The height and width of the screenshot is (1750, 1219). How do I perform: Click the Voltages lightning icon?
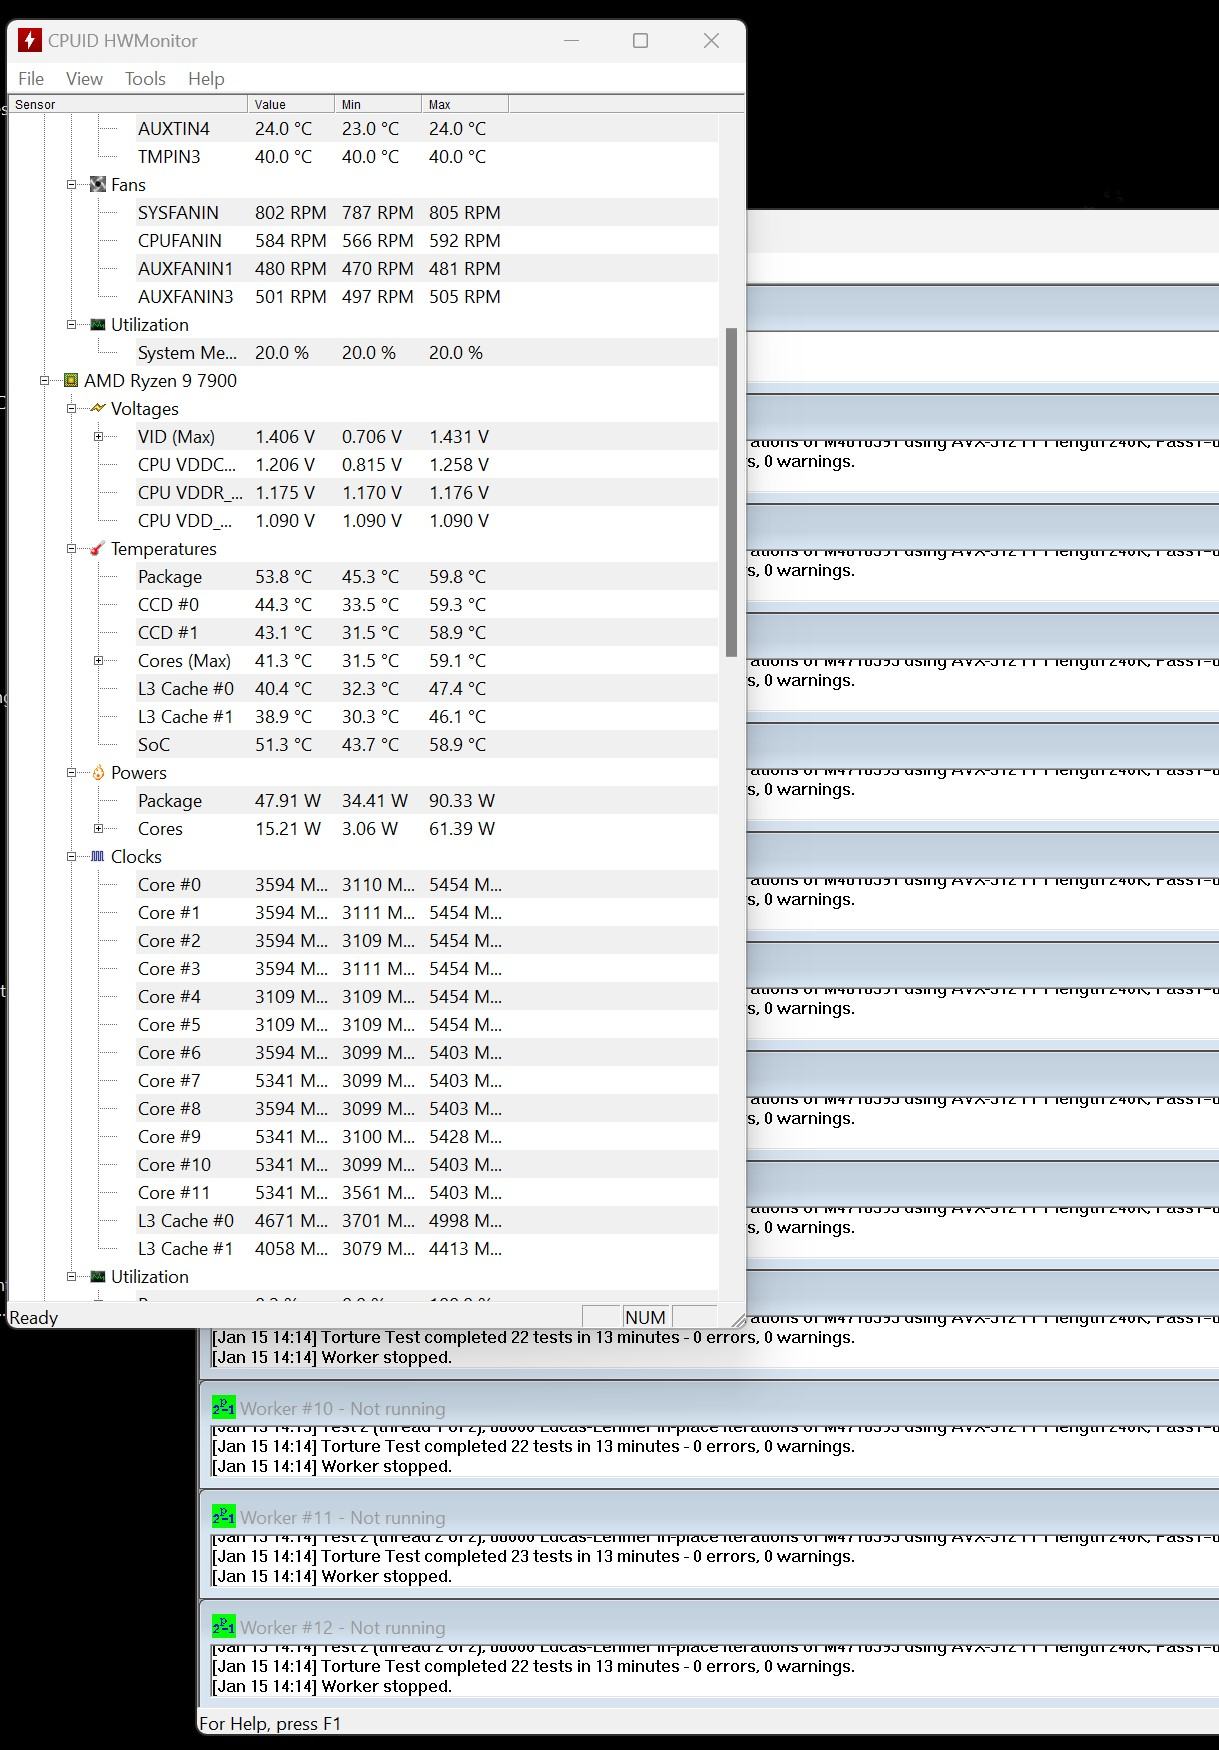pyautogui.click(x=98, y=408)
